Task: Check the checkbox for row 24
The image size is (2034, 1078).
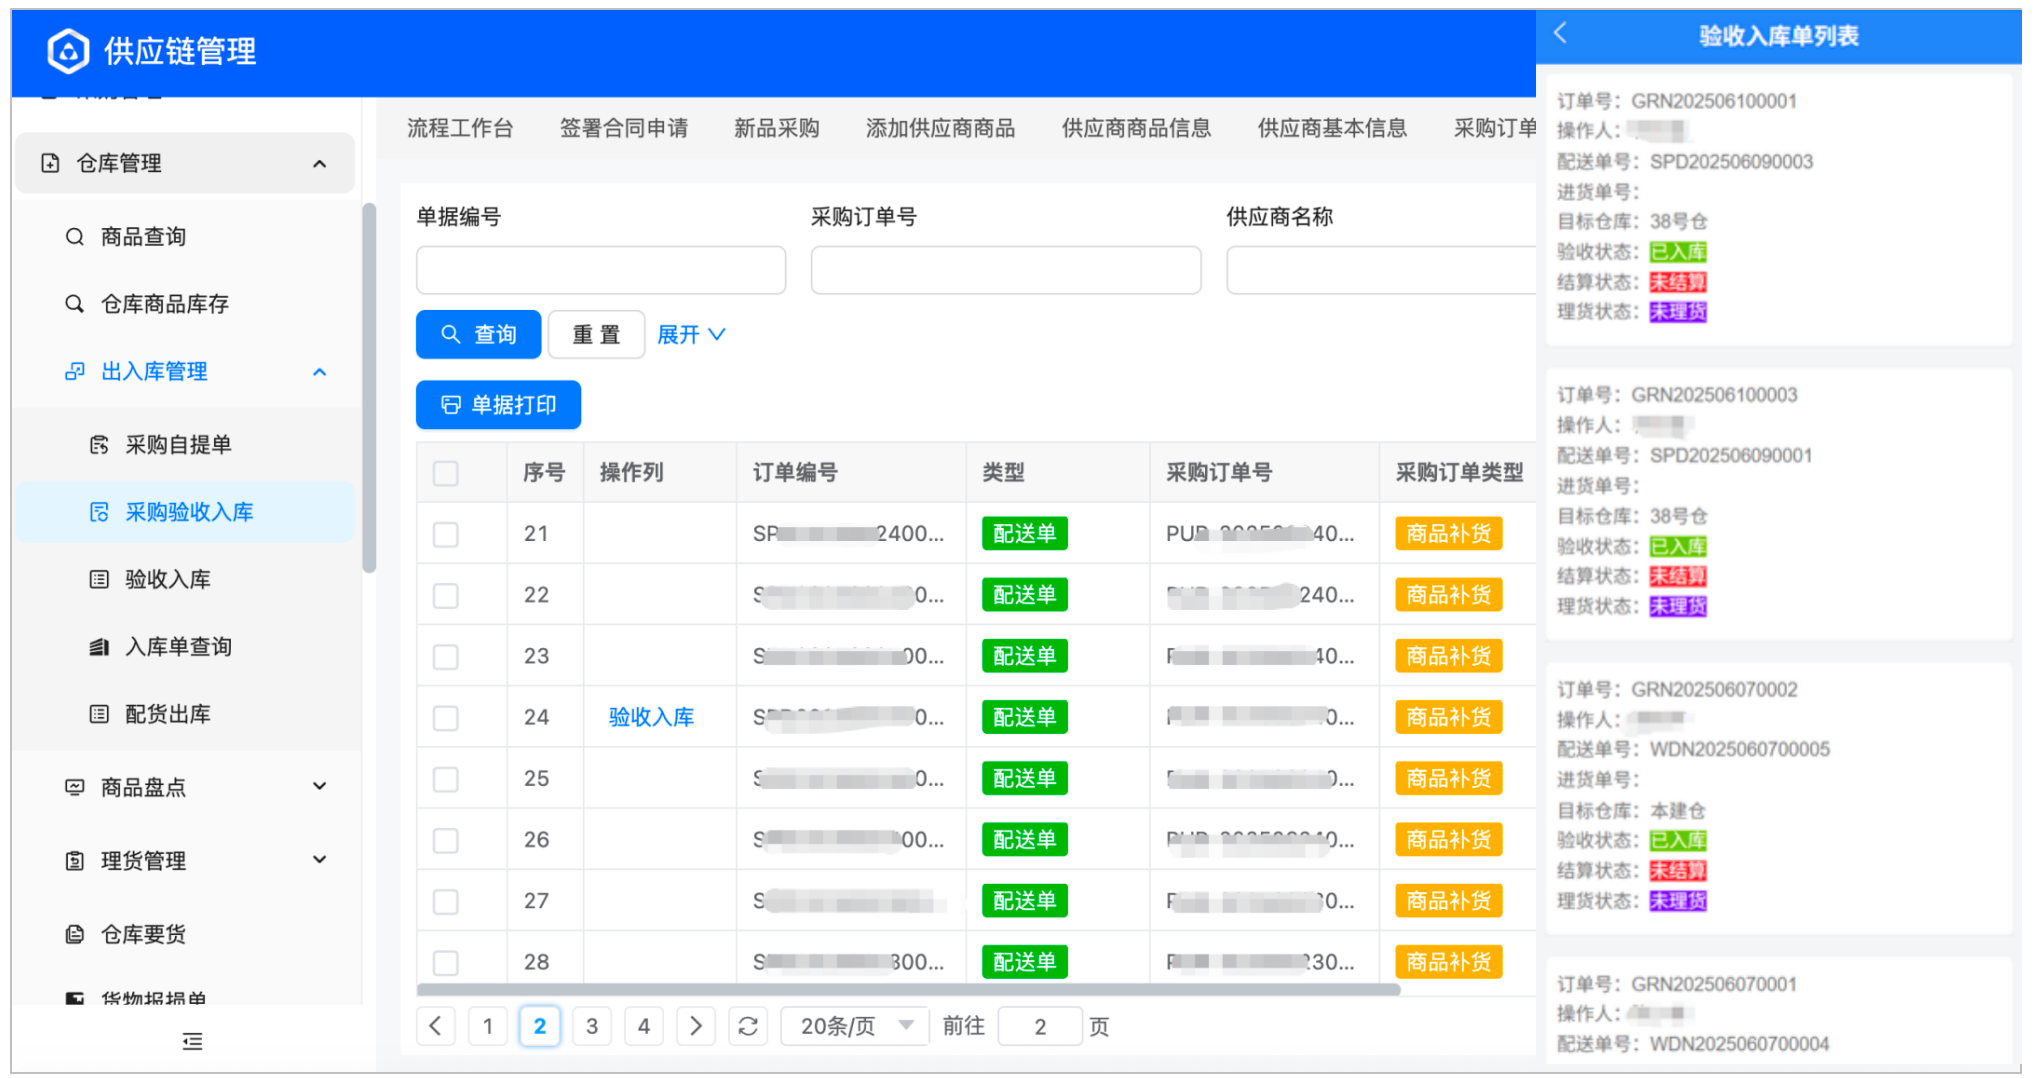Action: (446, 718)
